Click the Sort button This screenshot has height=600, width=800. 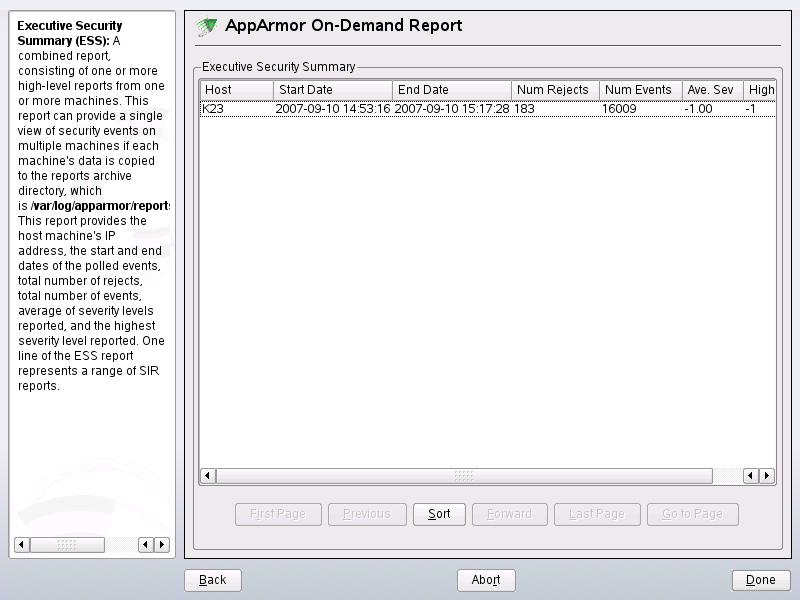439,513
